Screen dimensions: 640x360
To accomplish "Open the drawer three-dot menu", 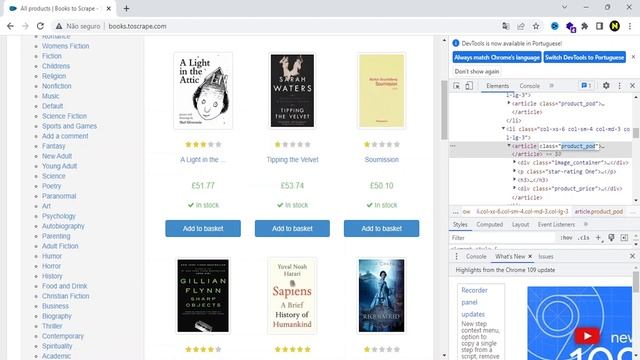I will tap(456, 256).
